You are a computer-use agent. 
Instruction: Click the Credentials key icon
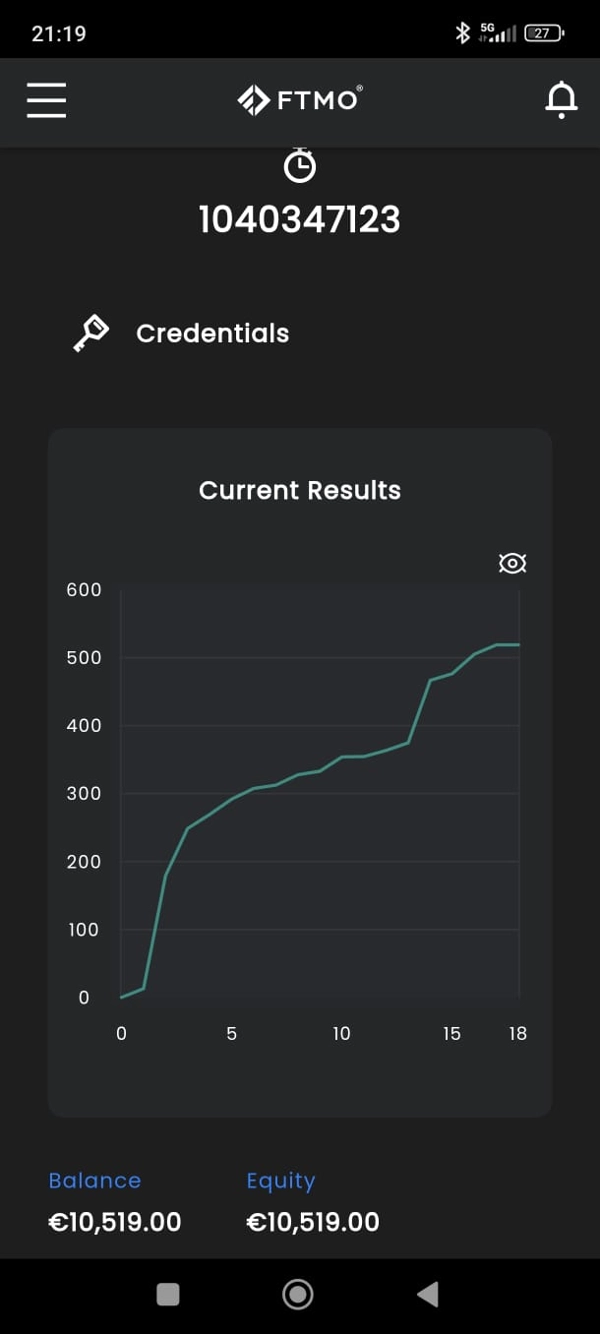(90, 333)
